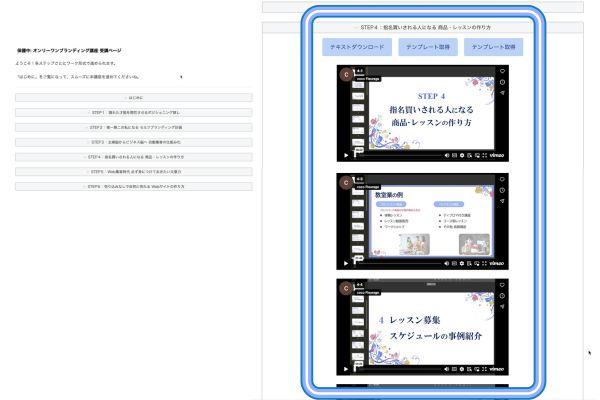Expand the STEP3 accordion item
Viewport: 600px width, 400px height.
click(134, 142)
